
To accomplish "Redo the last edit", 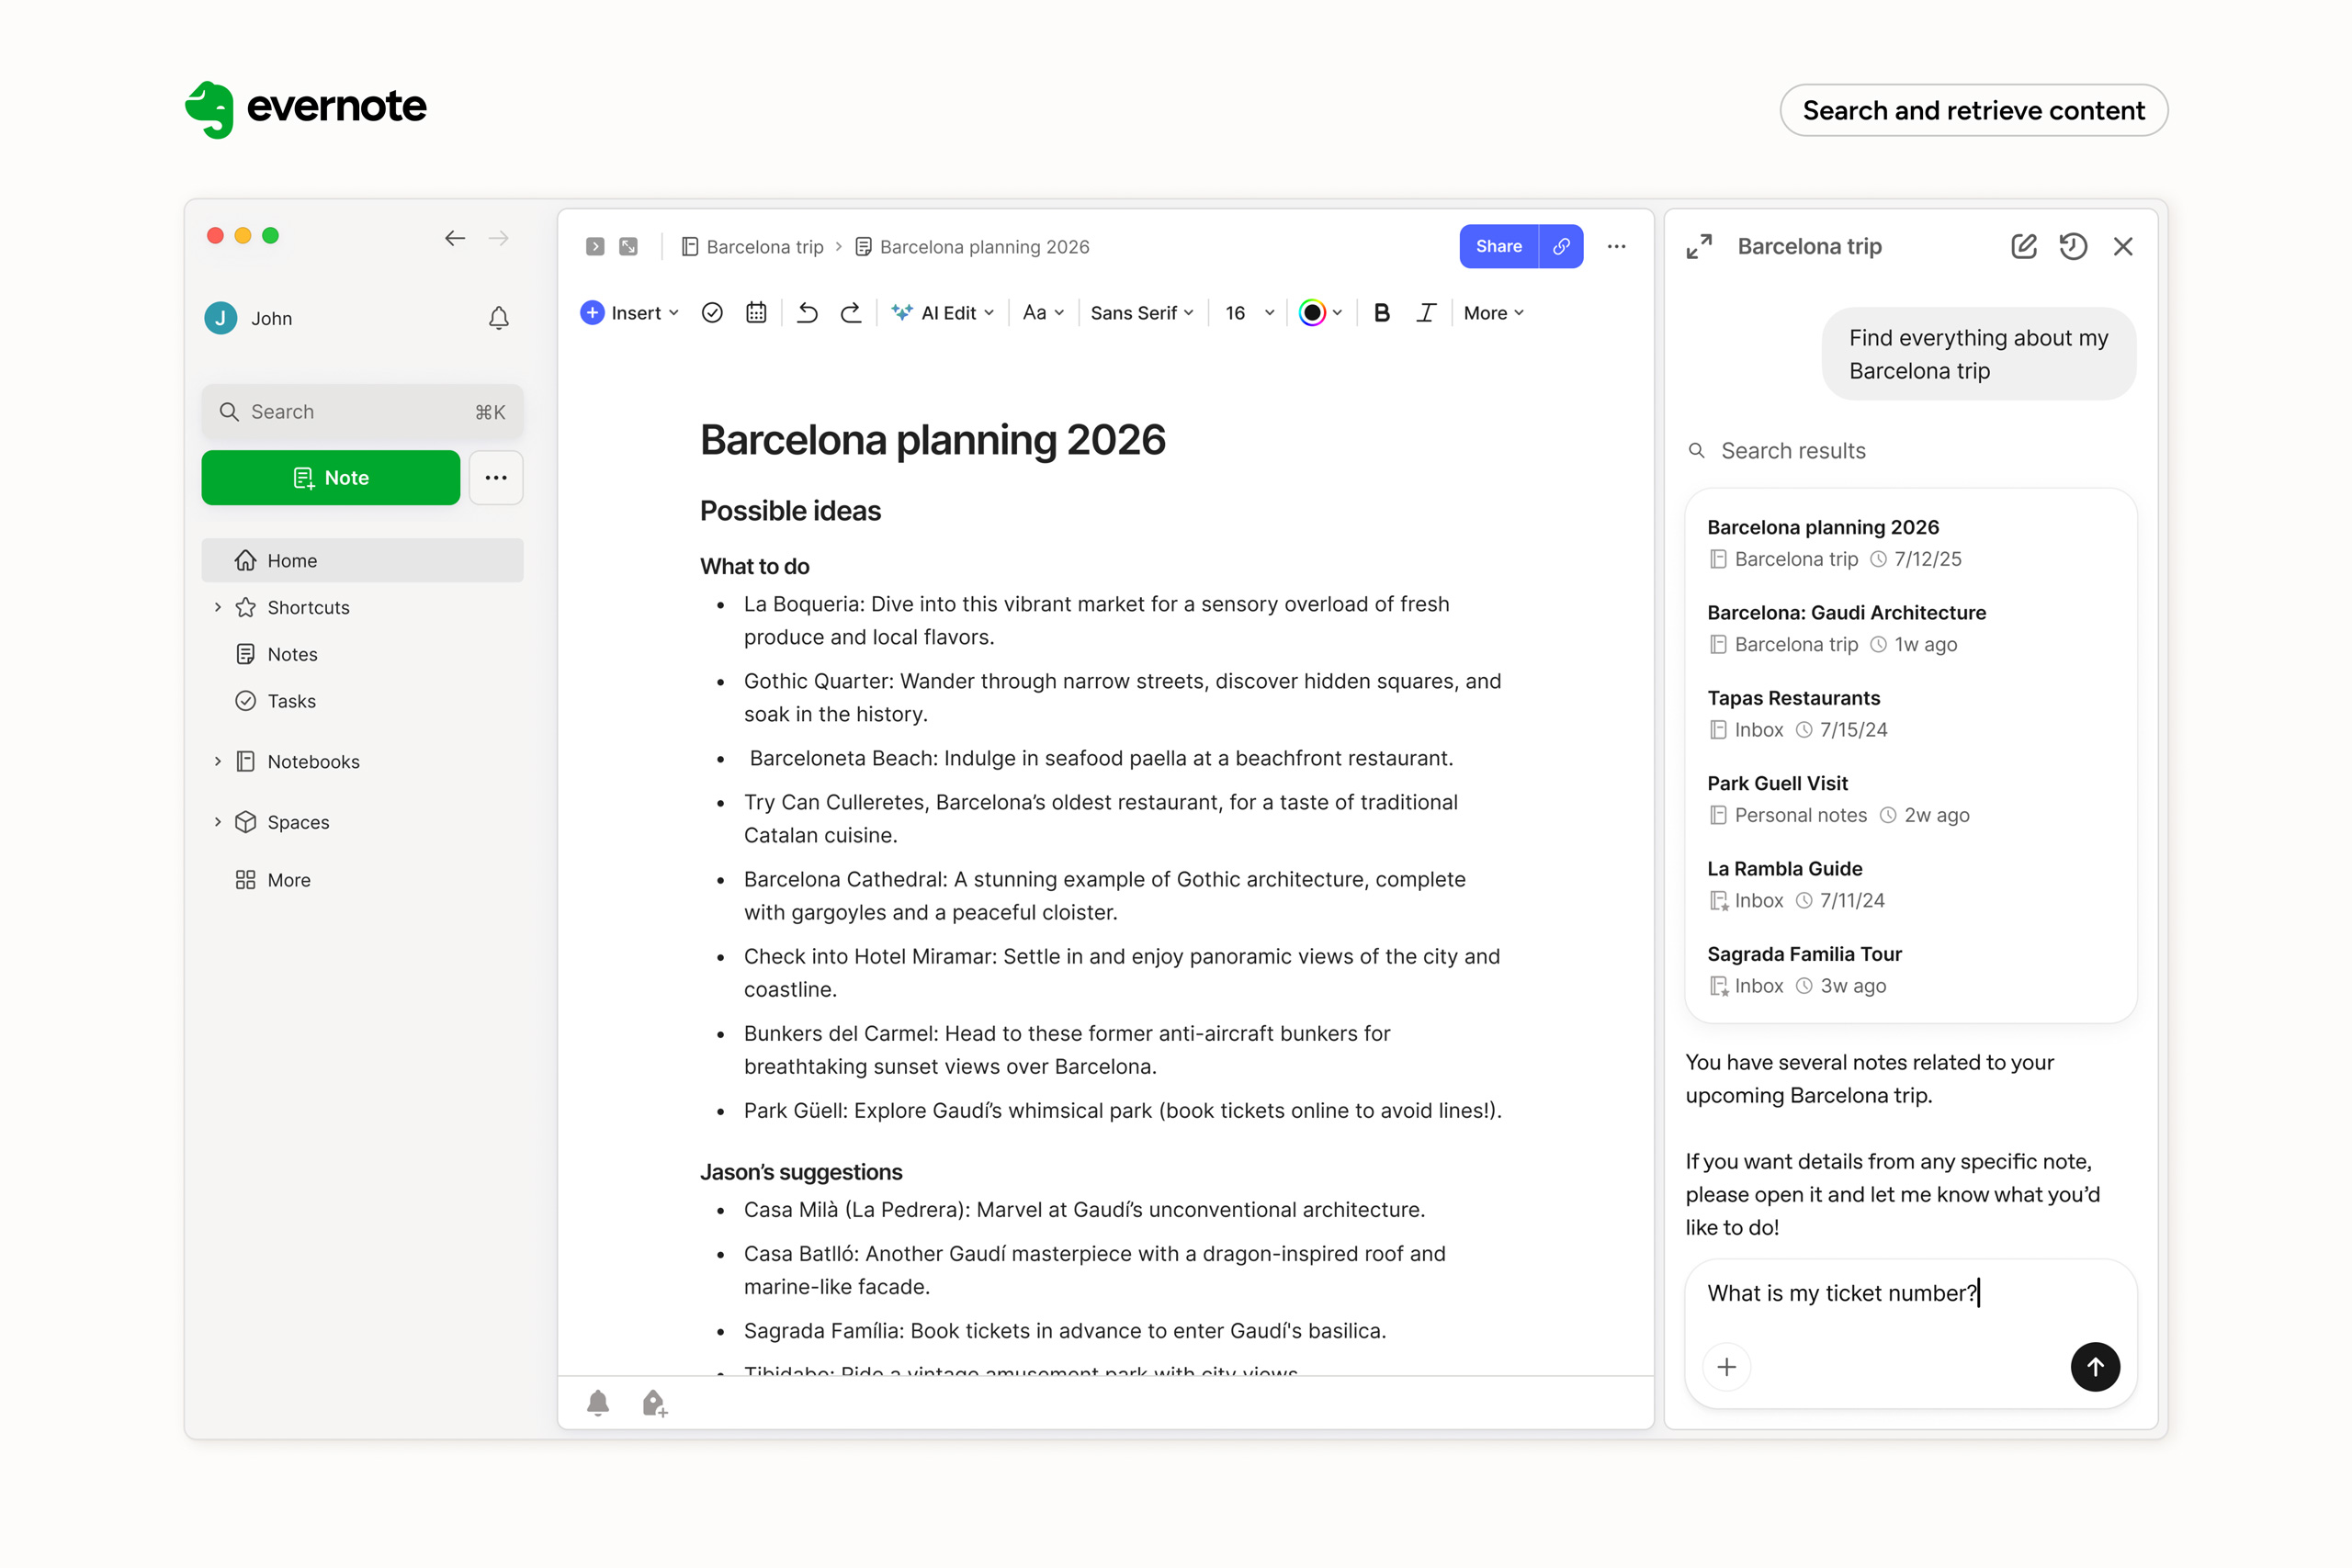I will (x=850, y=312).
